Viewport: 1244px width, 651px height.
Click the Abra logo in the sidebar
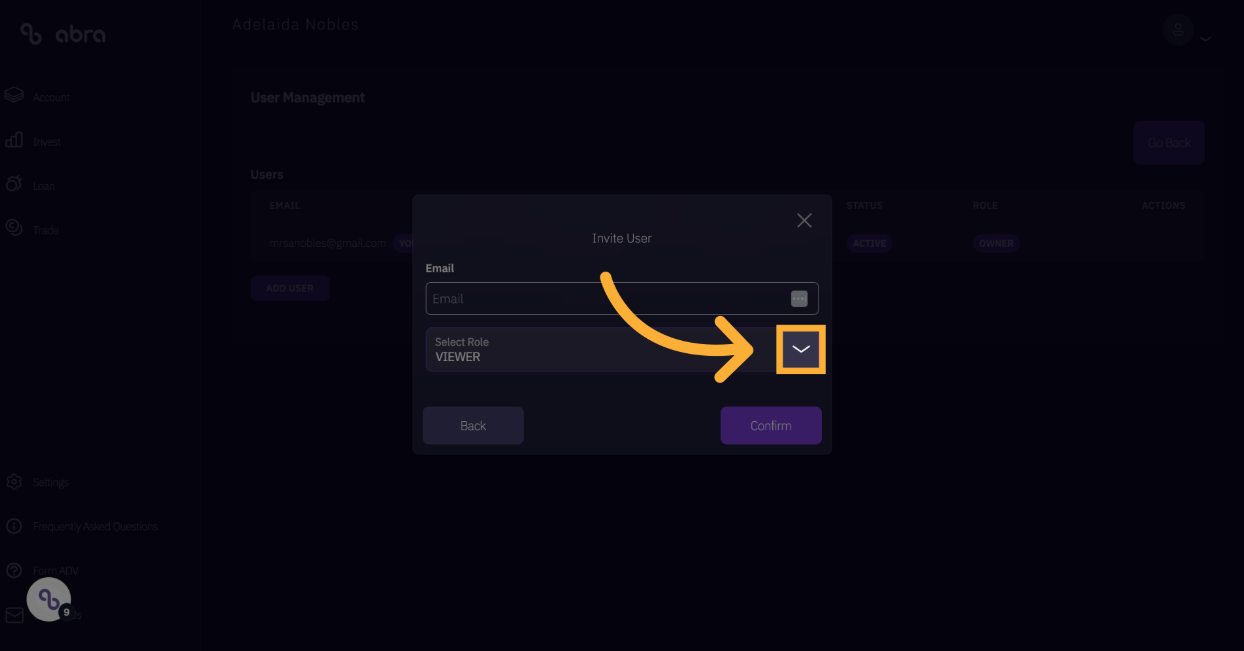[62, 34]
